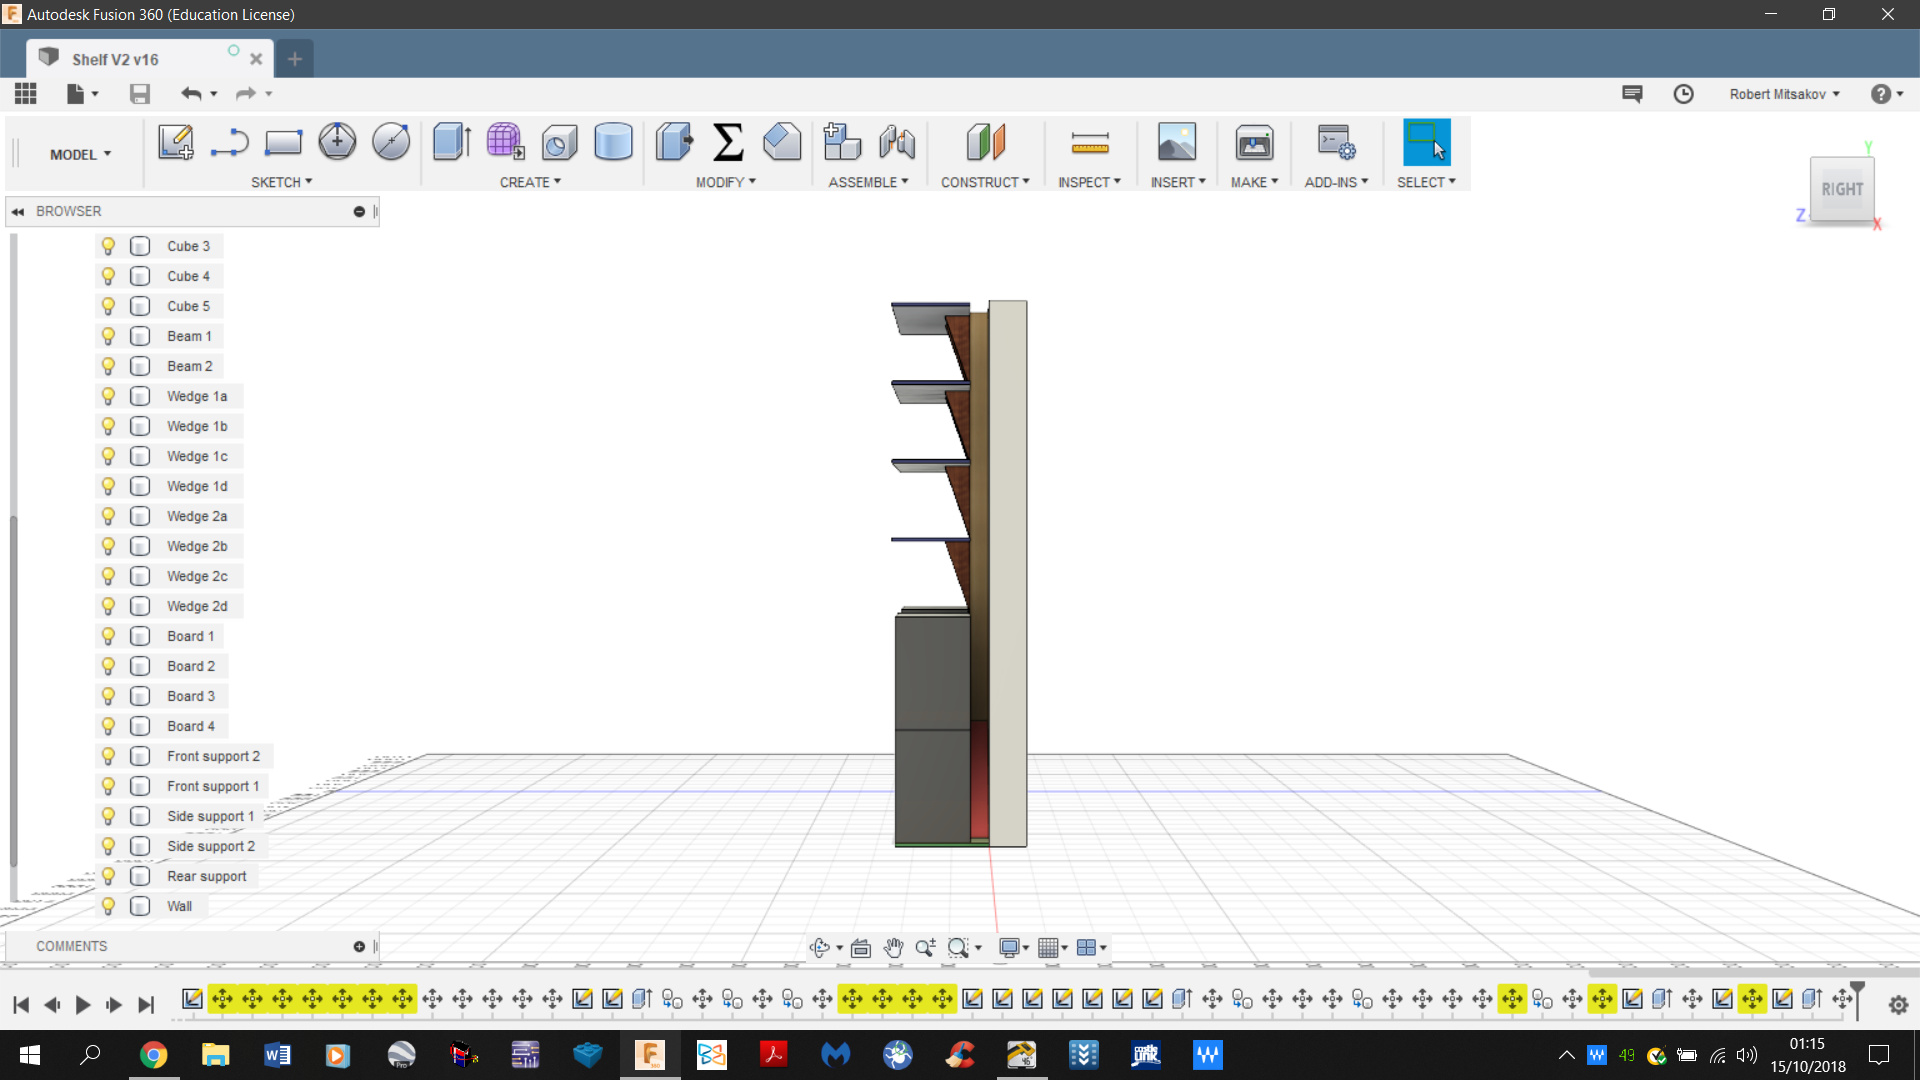Open the MODEL workspace dropdown
Viewport: 1920px width, 1080px height.
(x=80, y=154)
